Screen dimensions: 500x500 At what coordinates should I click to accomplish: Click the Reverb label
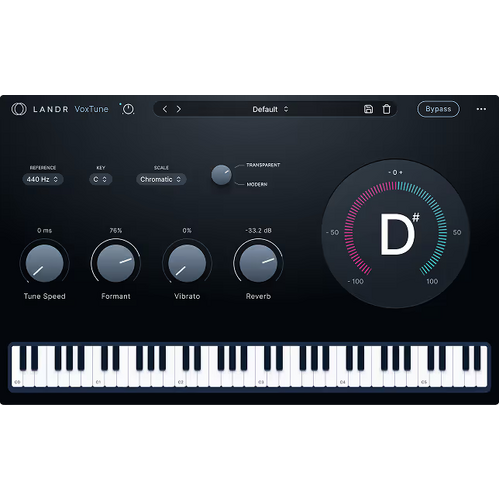pyautogui.click(x=258, y=296)
